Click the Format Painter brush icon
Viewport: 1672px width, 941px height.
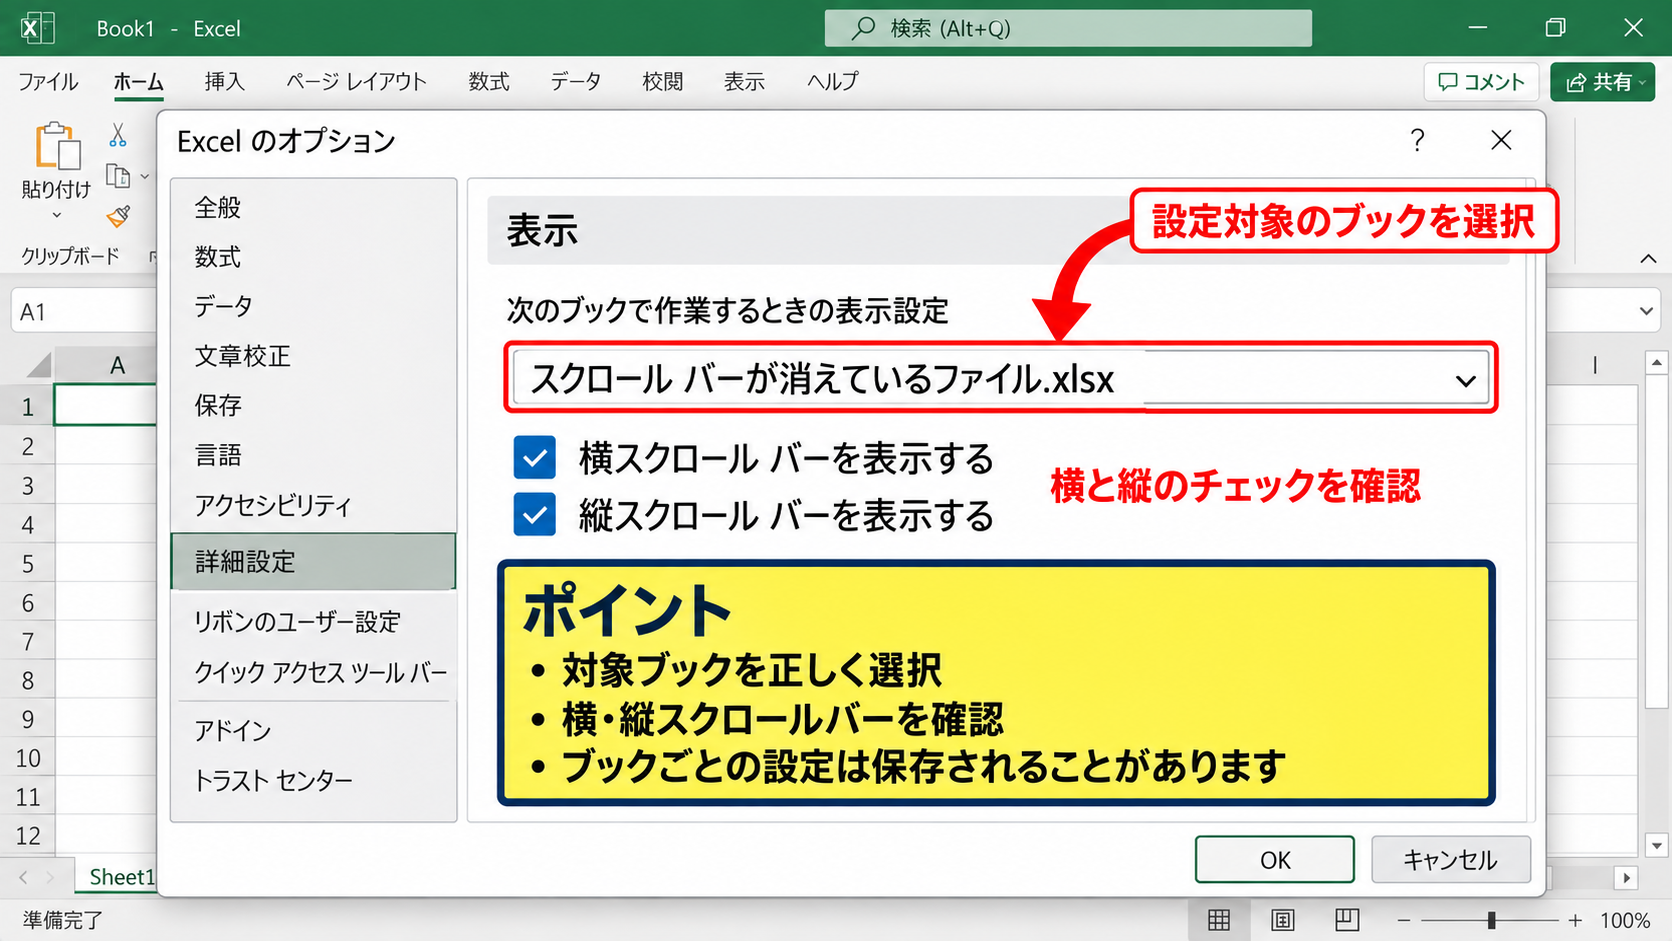(118, 216)
